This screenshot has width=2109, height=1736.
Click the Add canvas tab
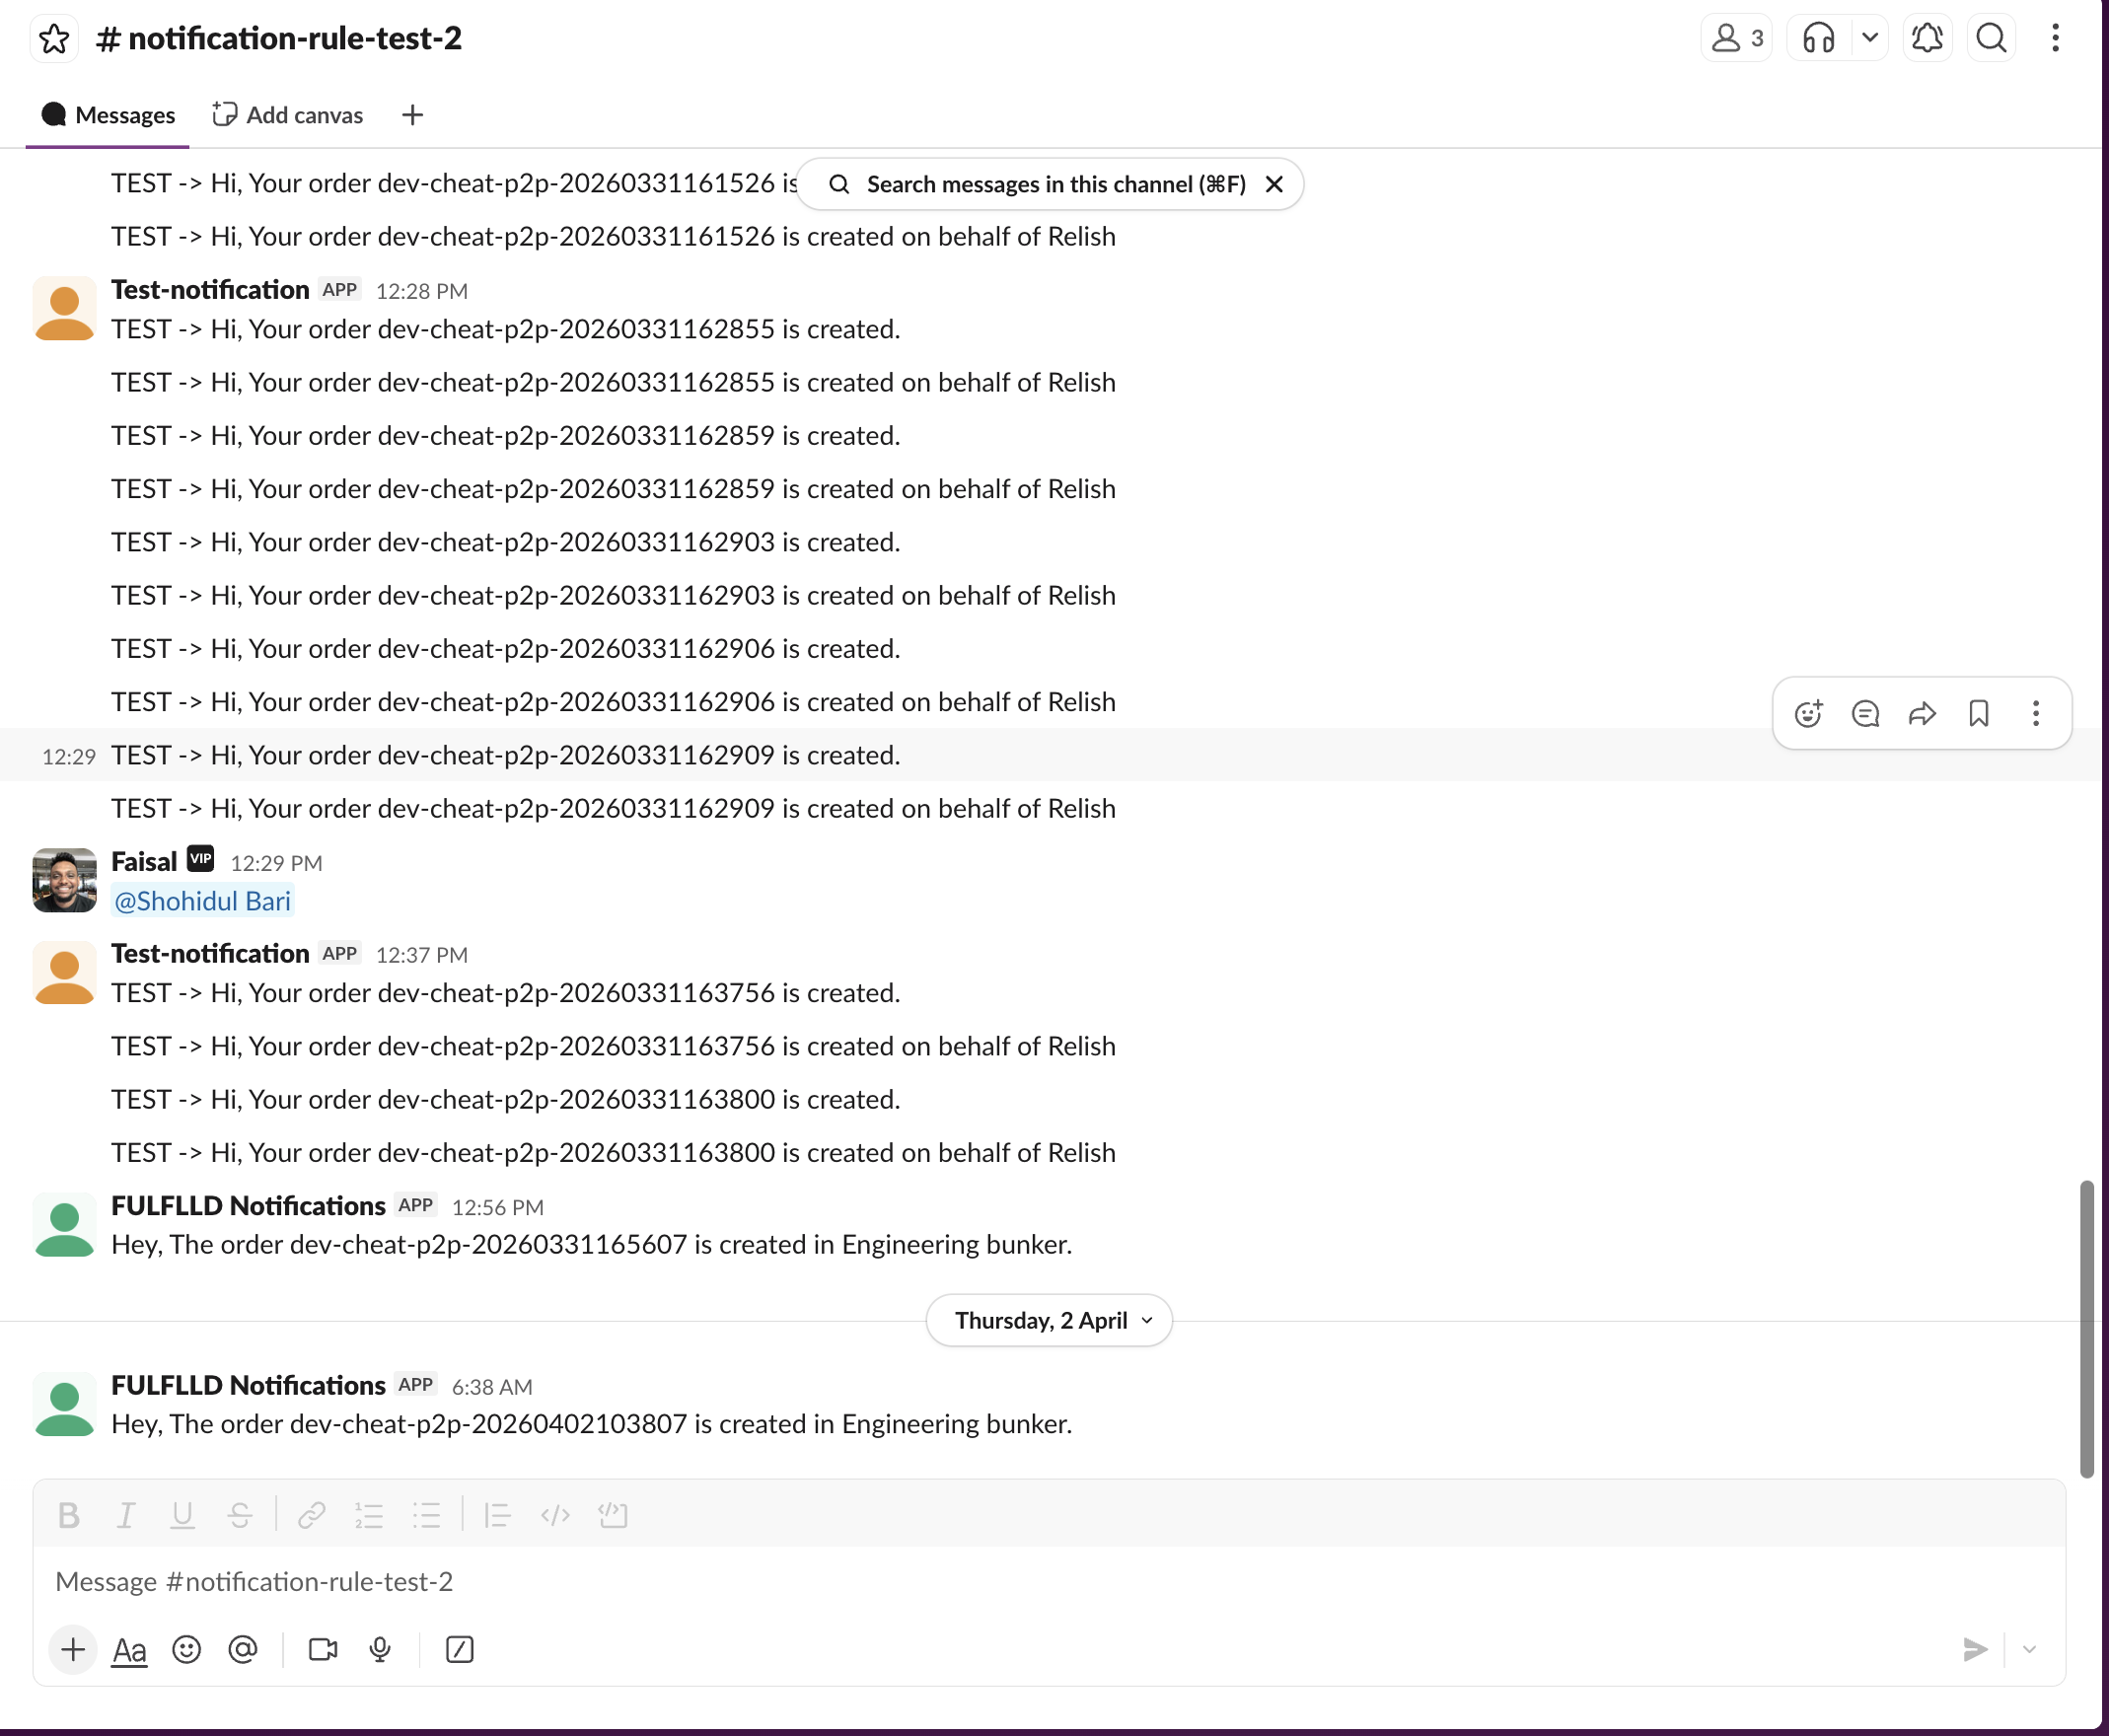coord(288,115)
